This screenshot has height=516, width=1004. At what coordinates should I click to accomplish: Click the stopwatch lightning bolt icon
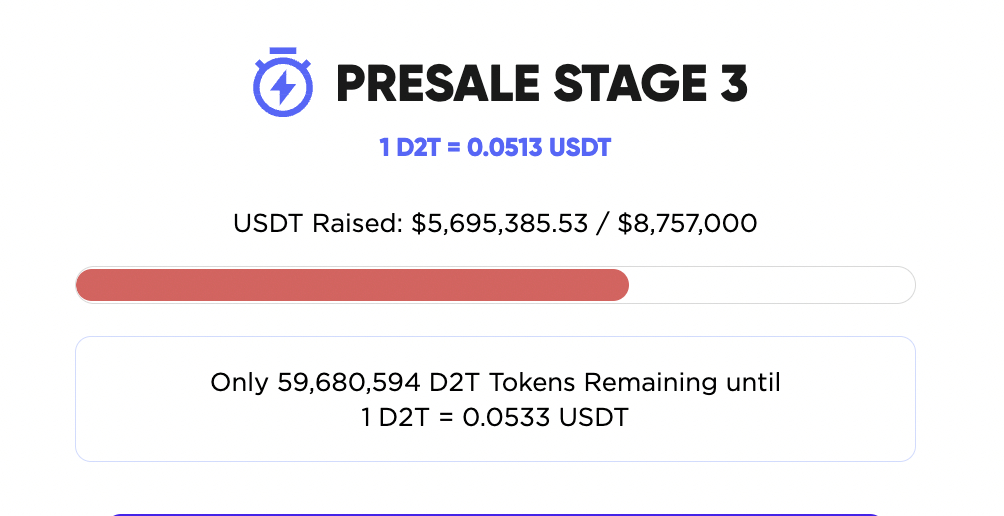point(283,82)
